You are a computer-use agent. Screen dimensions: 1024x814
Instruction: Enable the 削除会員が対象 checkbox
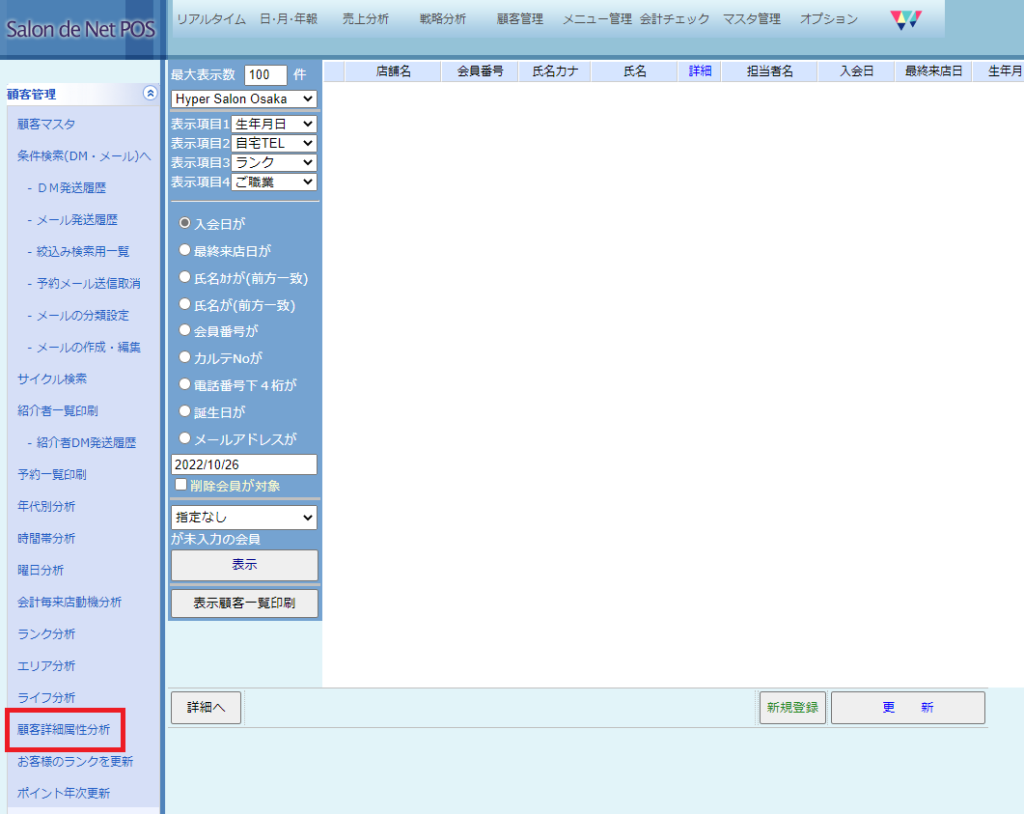tap(181, 485)
